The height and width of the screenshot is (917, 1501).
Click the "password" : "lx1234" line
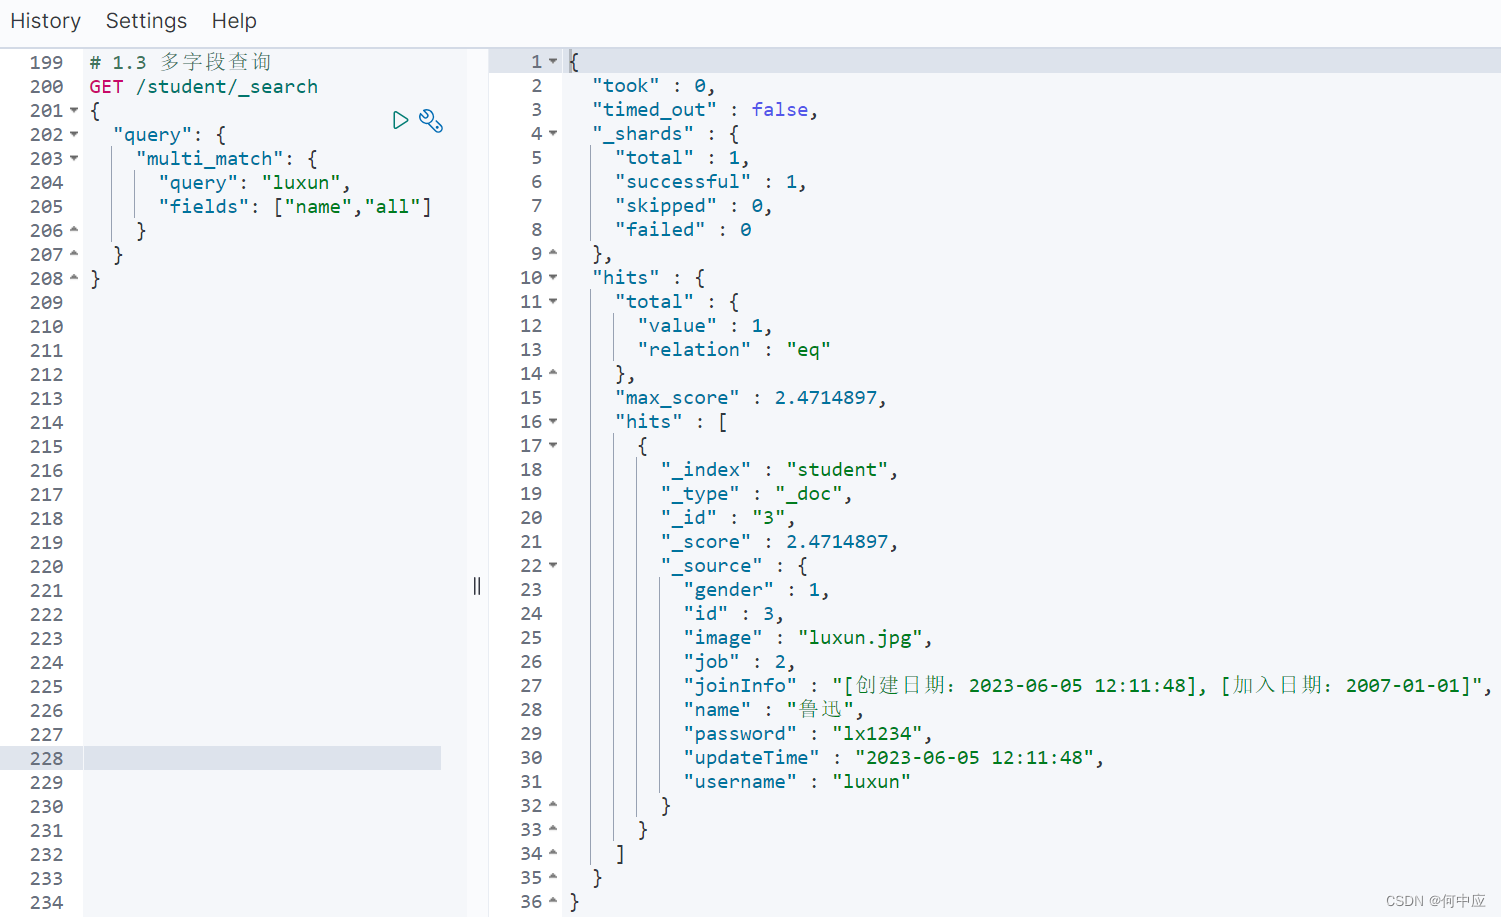[808, 734]
